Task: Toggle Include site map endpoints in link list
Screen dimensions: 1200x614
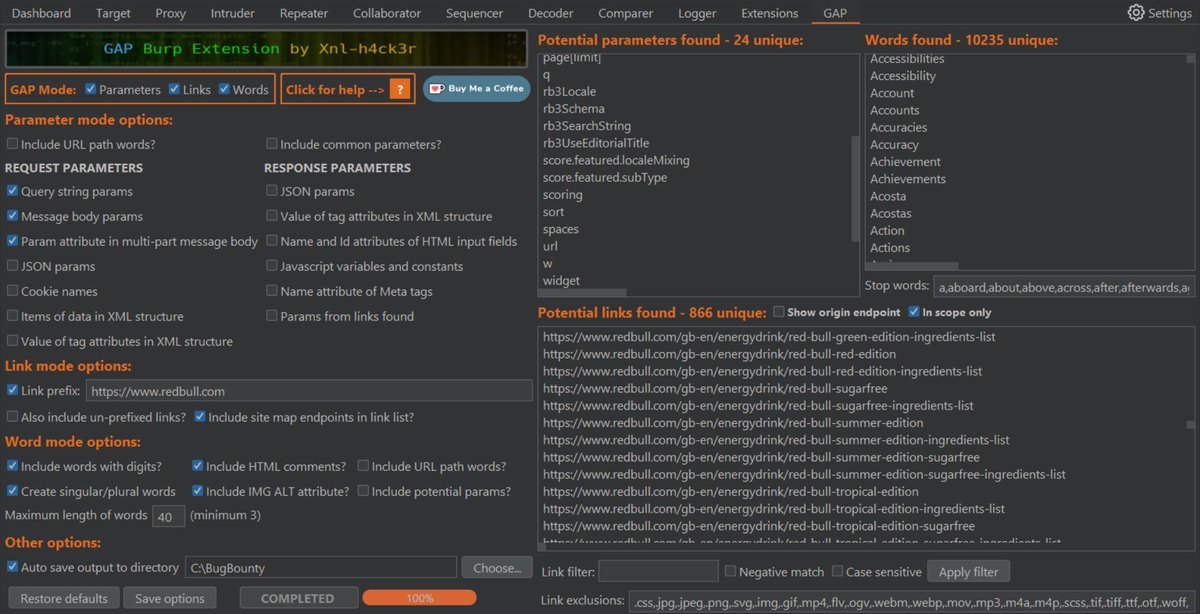Action: [200, 416]
